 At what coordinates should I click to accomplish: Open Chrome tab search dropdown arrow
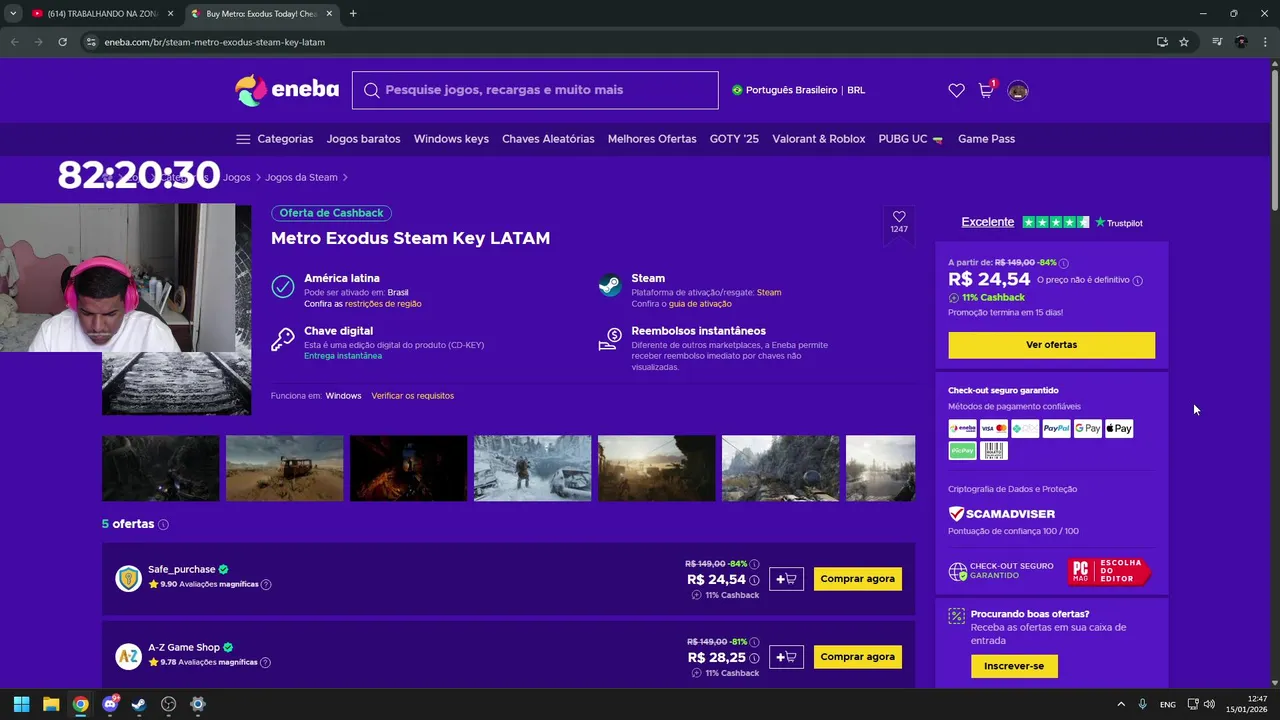(13, 14)
